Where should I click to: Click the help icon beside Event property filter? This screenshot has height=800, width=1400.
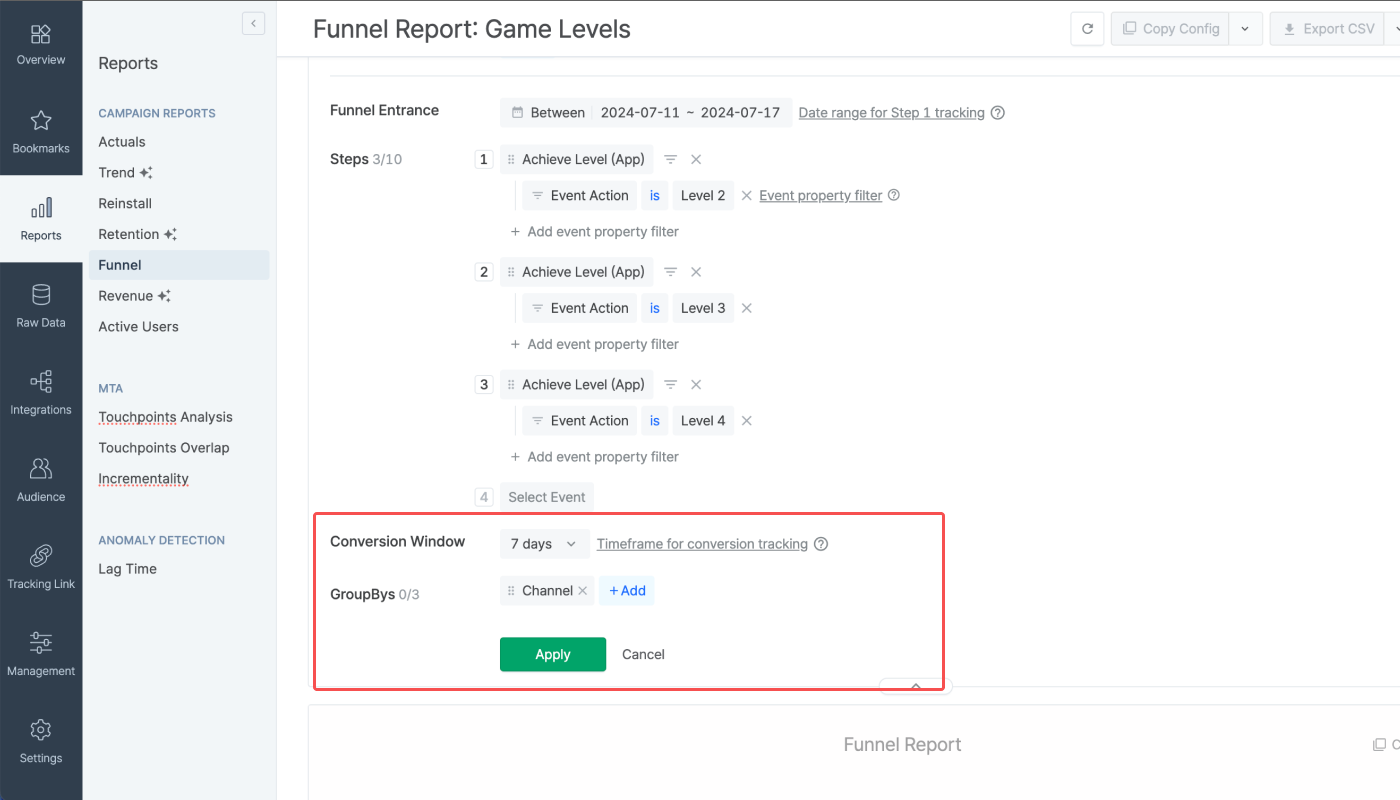pos(894,195)
